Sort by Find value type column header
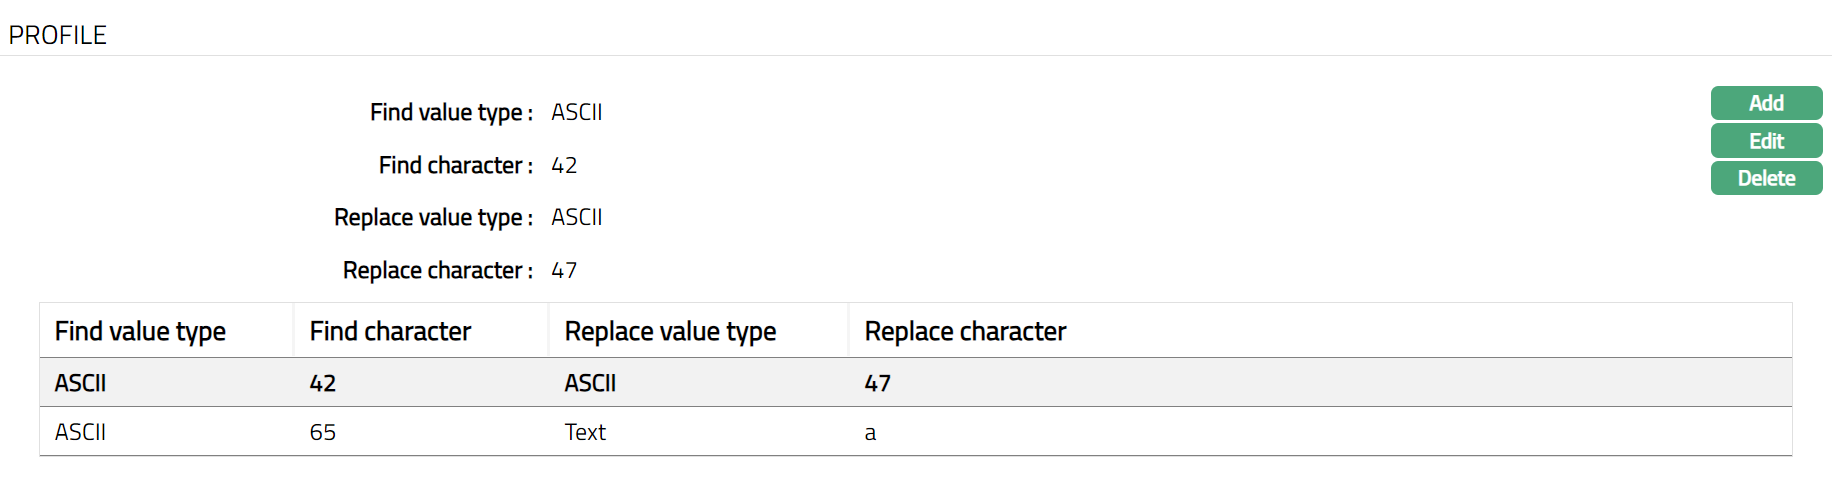Viewport: 1832px width, 478px height. [140, 331]
